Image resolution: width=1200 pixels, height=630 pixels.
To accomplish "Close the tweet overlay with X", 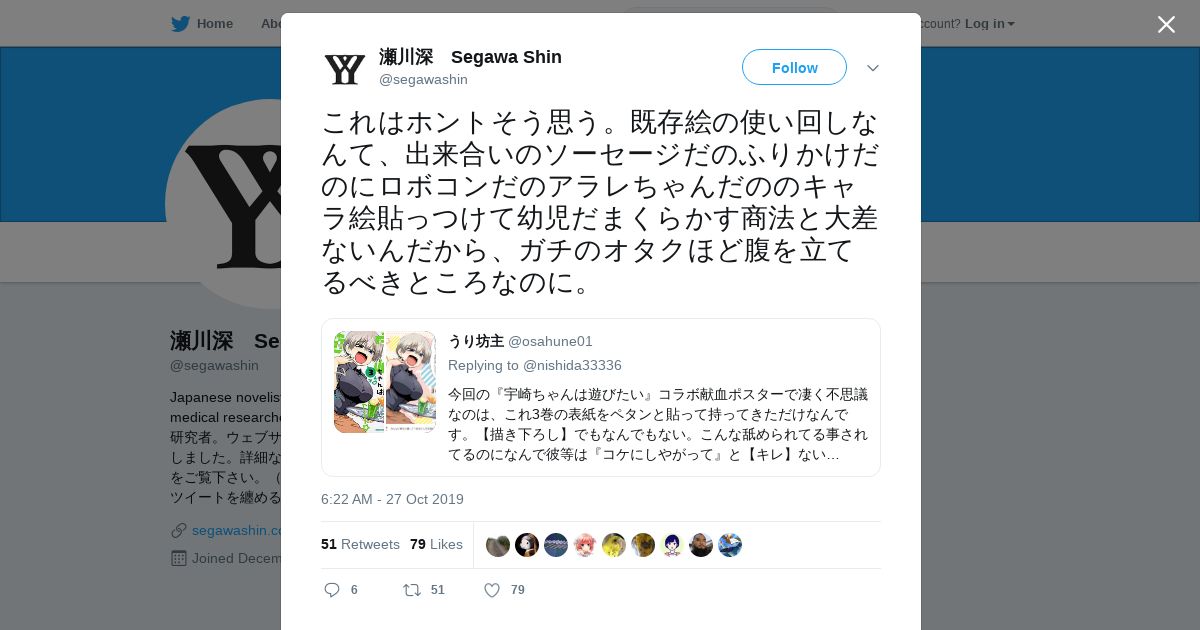I will pos(1166,24).
